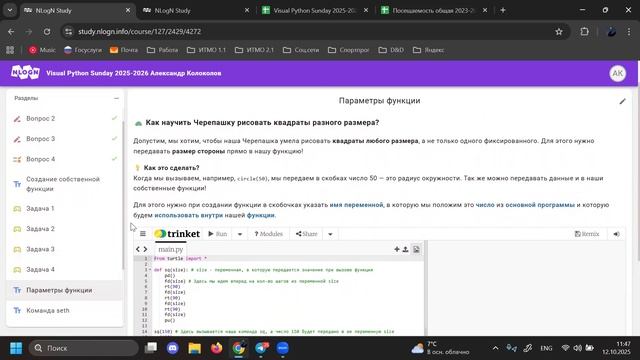The image size is (640, 360).
Task: Share the trinket
Action: [307, 234]
